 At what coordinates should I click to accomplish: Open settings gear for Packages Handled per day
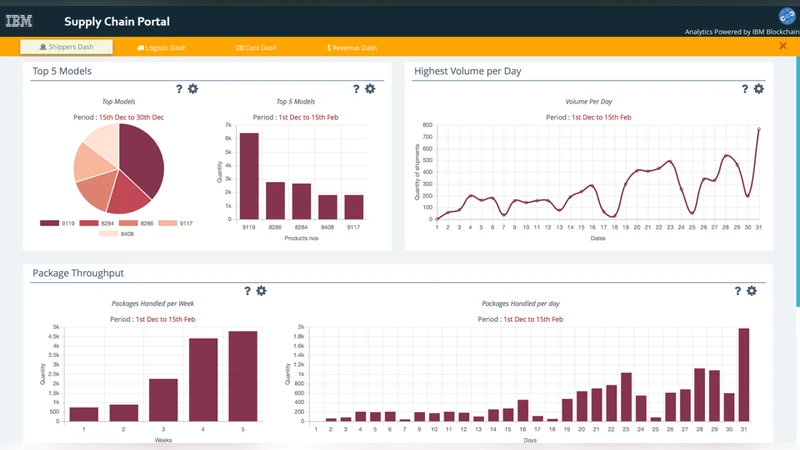click(752, 291)
